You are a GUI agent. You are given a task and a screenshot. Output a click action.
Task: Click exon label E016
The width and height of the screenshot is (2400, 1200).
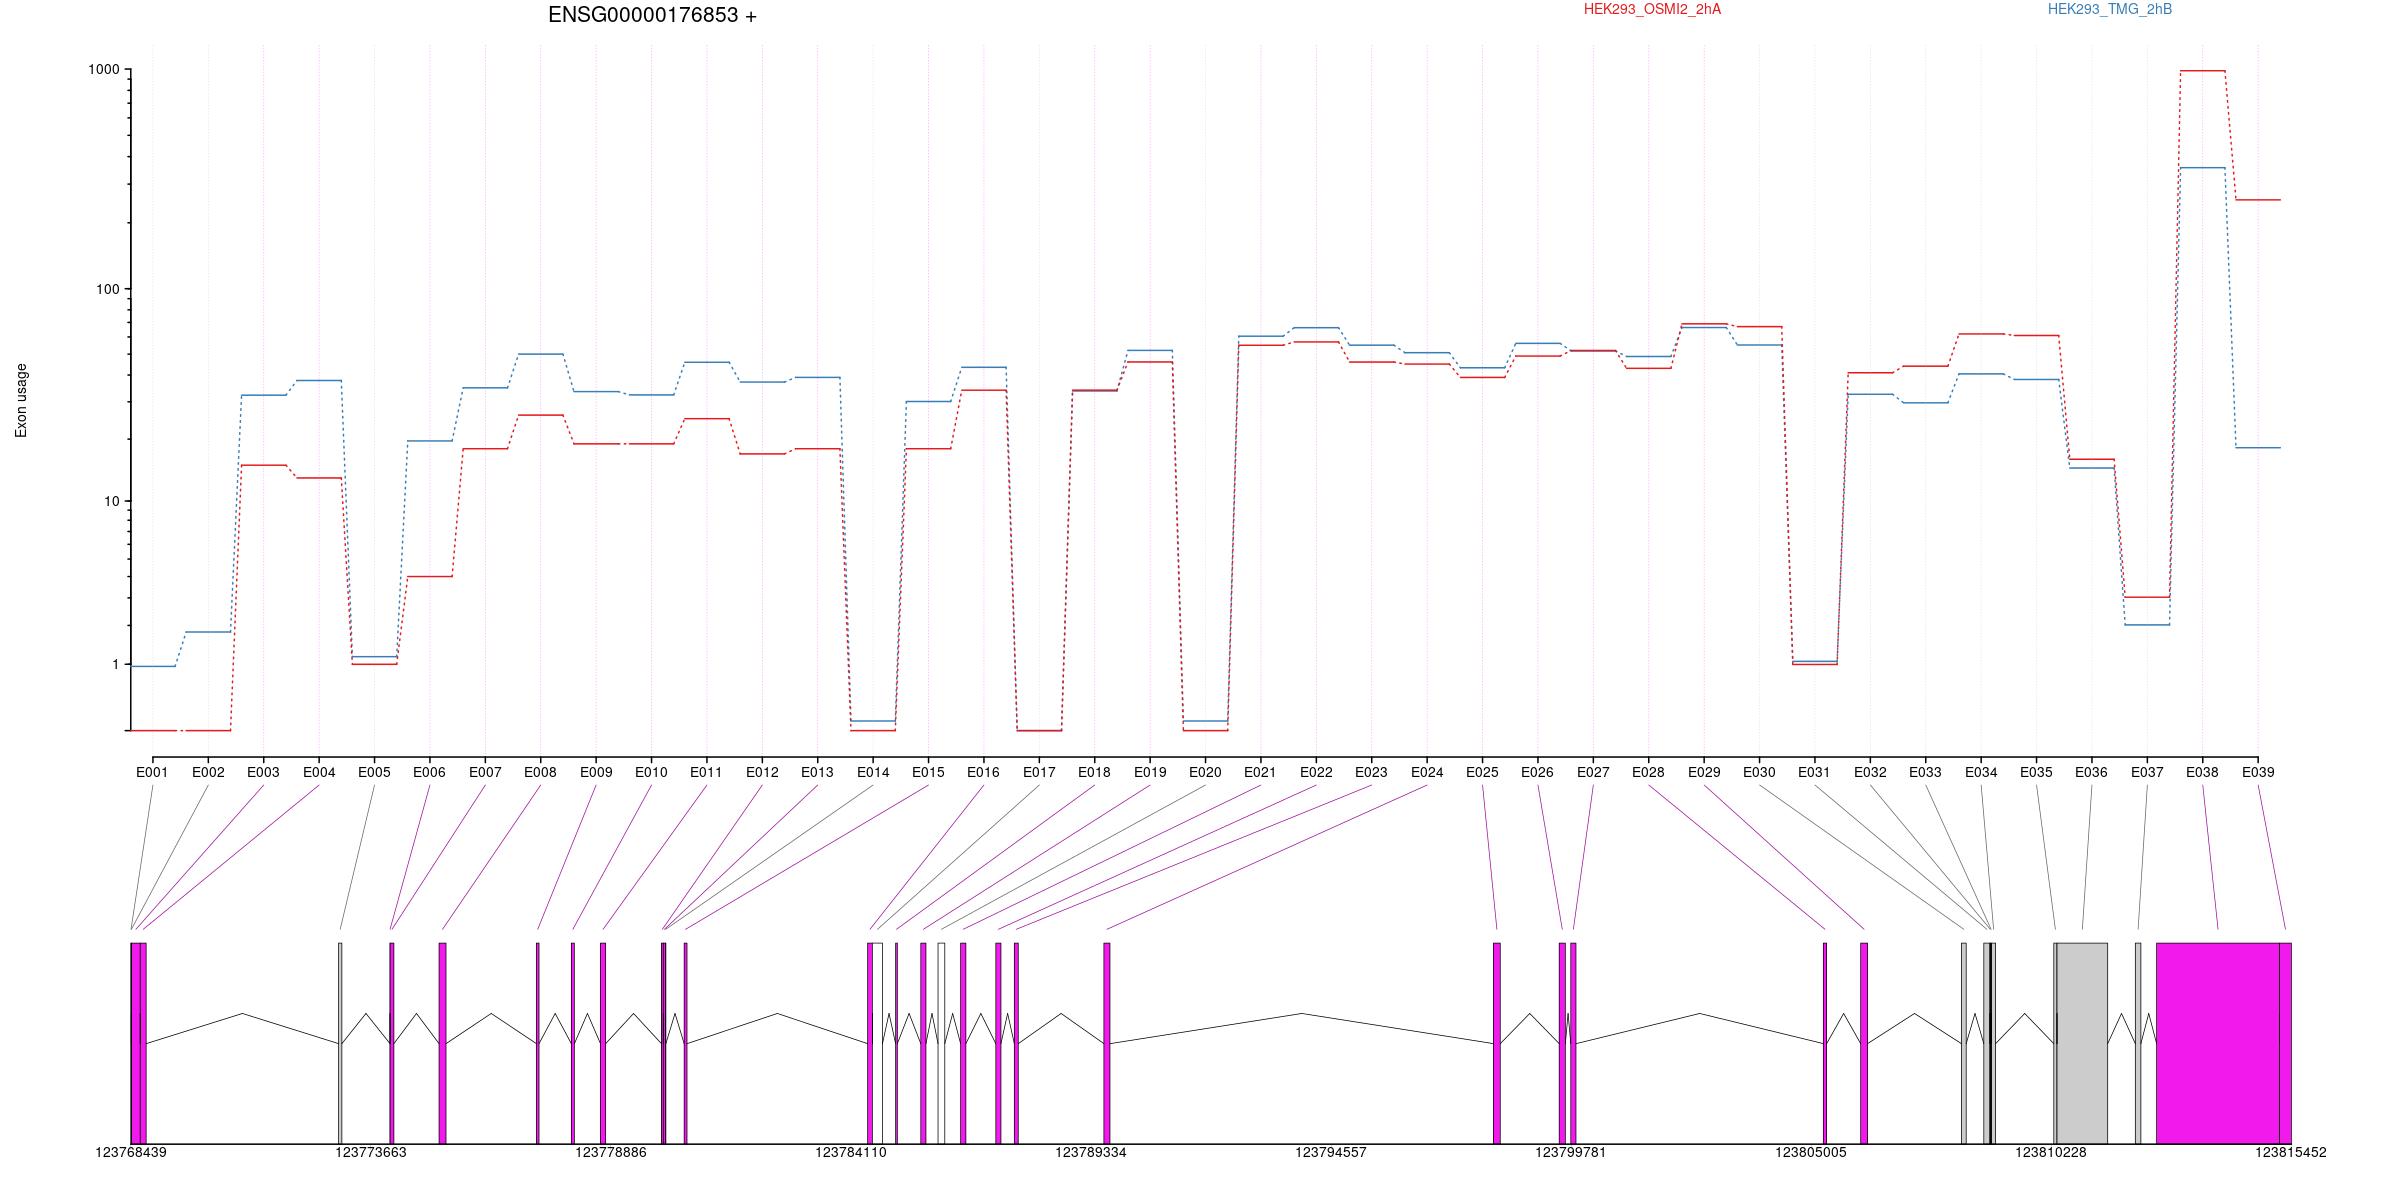[983, 772]
